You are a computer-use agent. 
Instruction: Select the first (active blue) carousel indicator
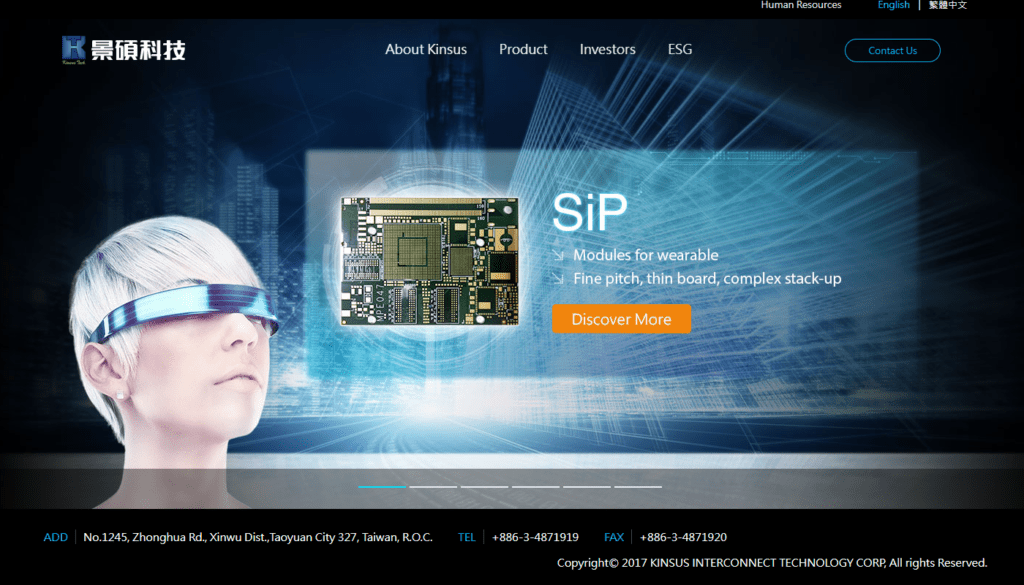point(382,486)
